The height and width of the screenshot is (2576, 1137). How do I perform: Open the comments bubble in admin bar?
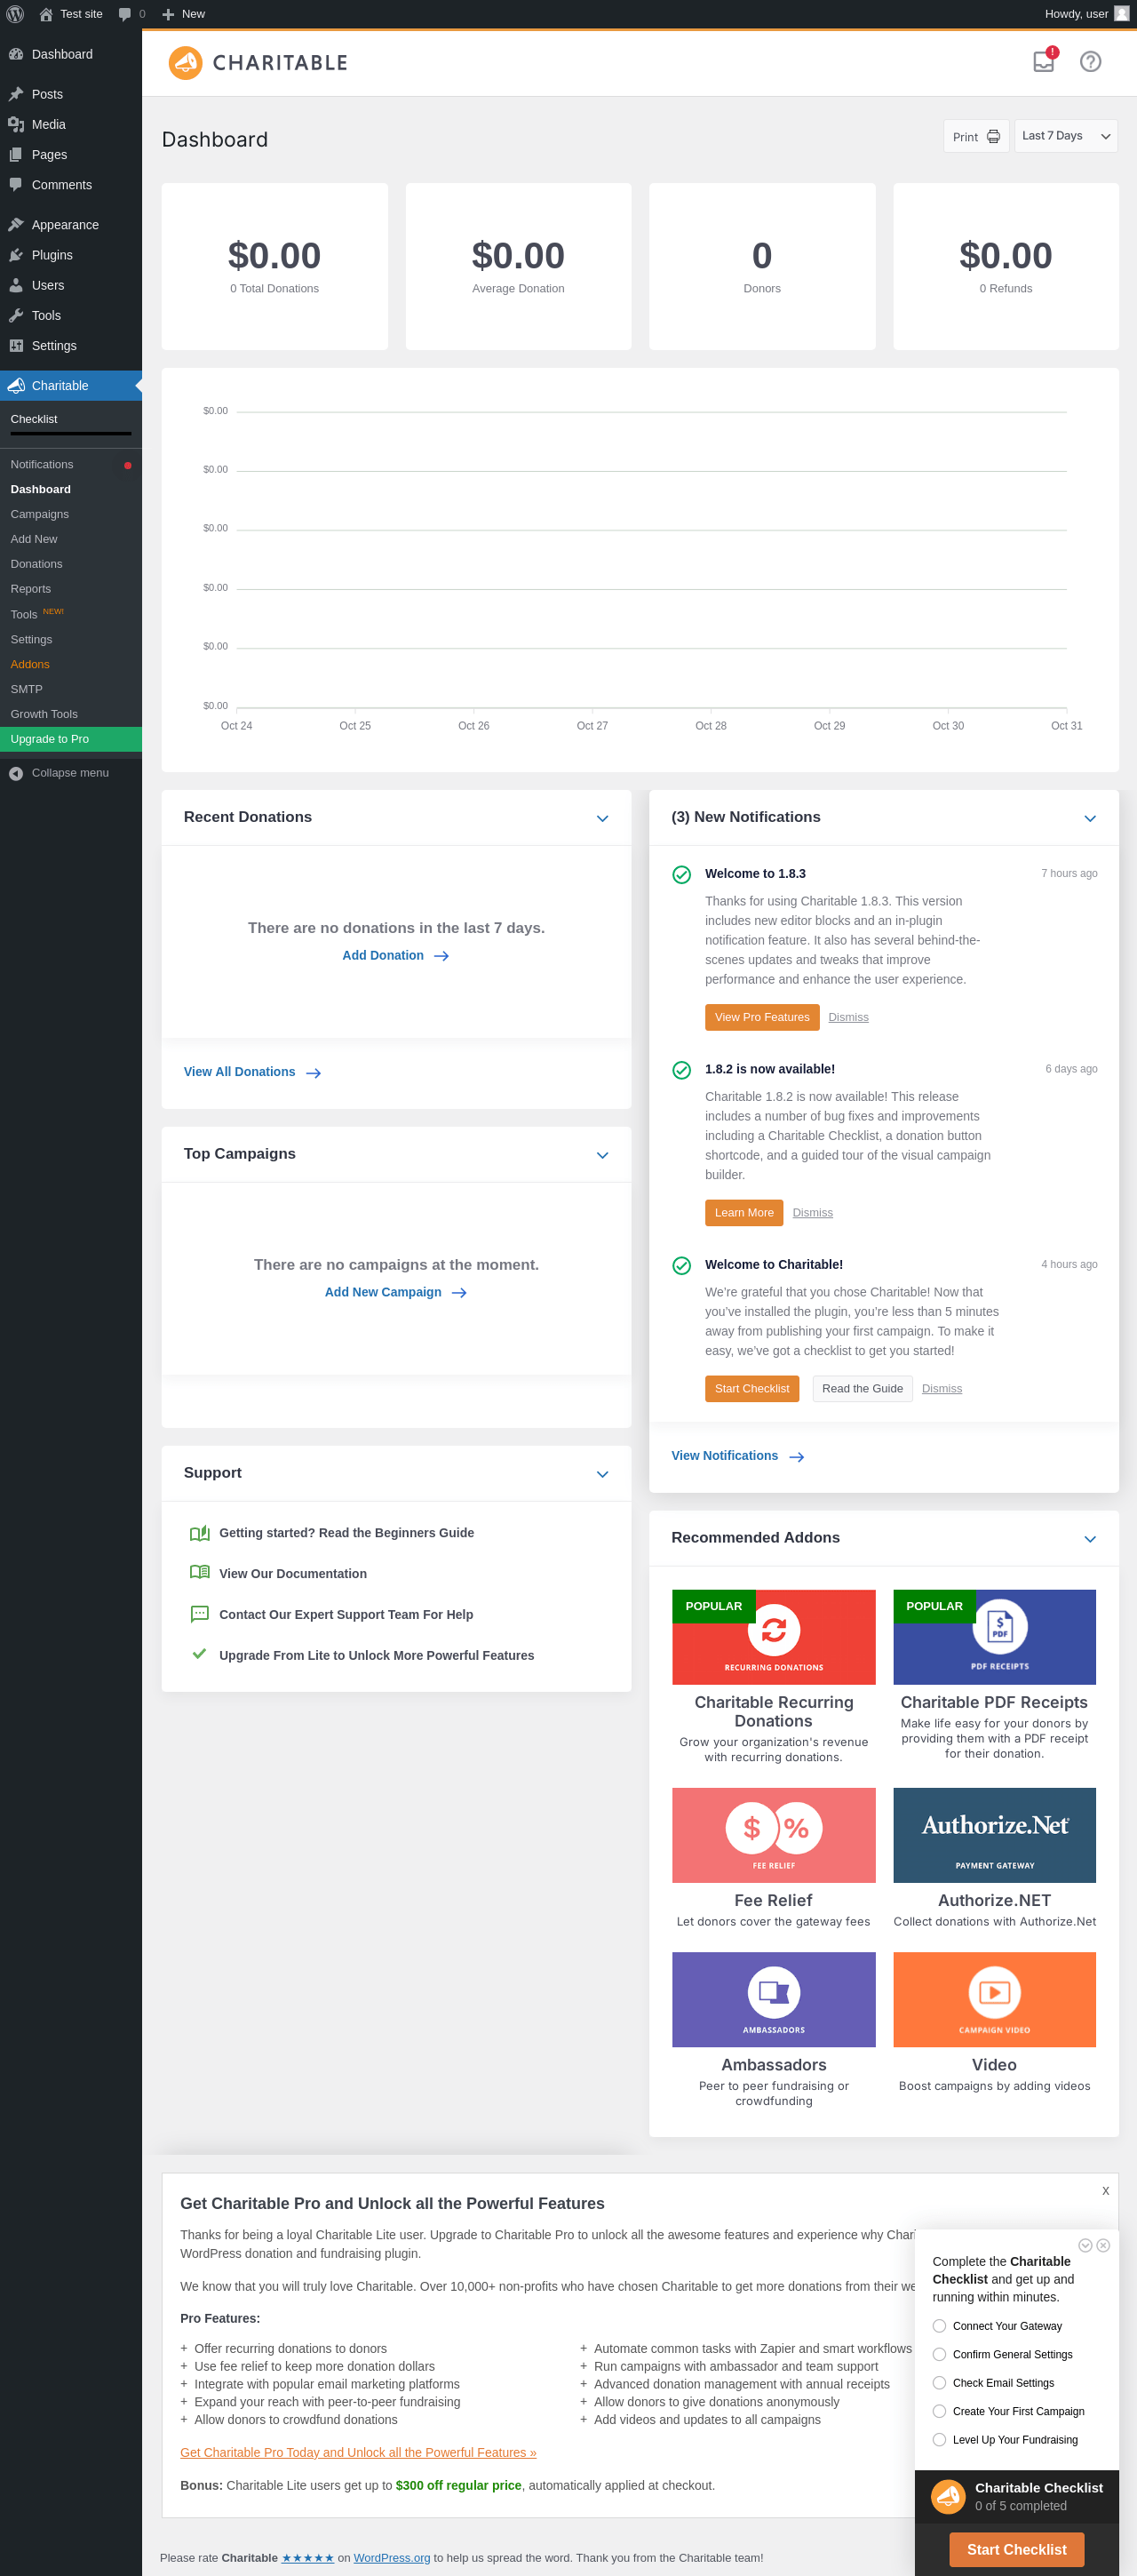click(x=125, y=14)
